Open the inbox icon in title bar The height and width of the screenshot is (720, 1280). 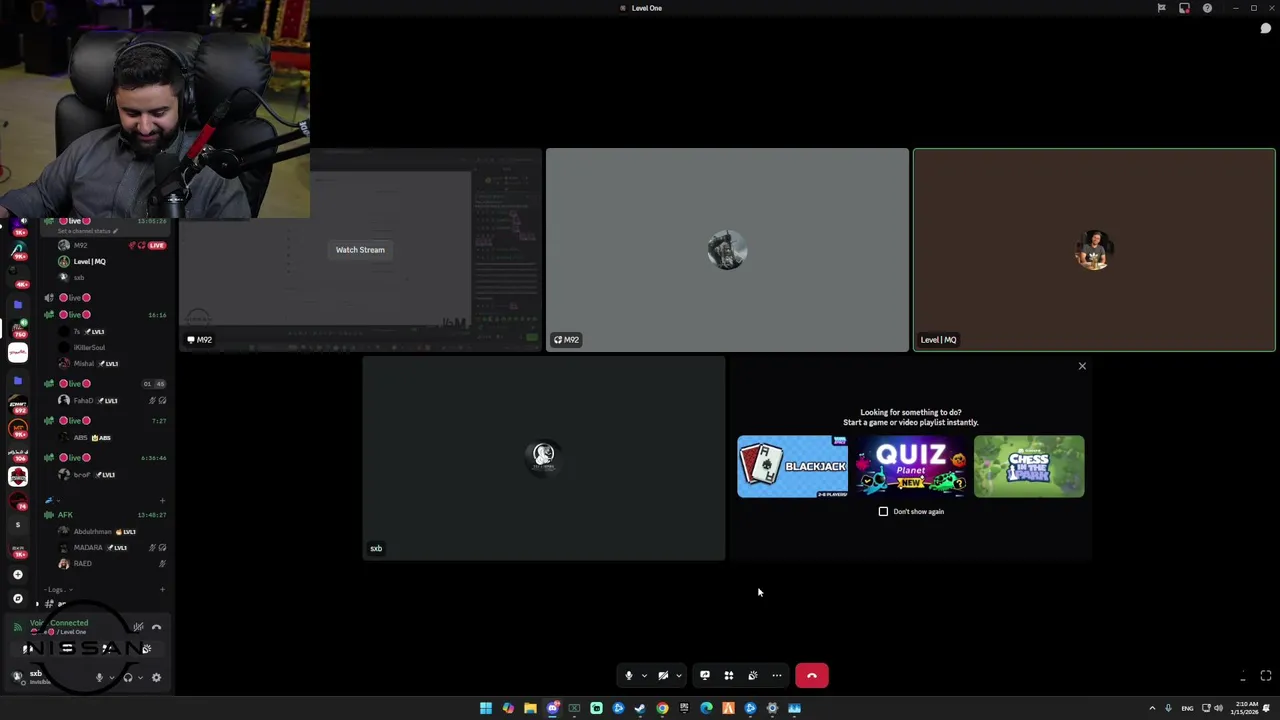[1184, 8]
